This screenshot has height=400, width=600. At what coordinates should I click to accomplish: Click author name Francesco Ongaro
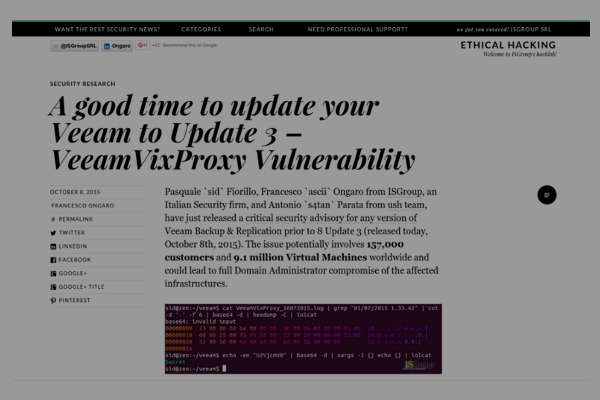81,203
